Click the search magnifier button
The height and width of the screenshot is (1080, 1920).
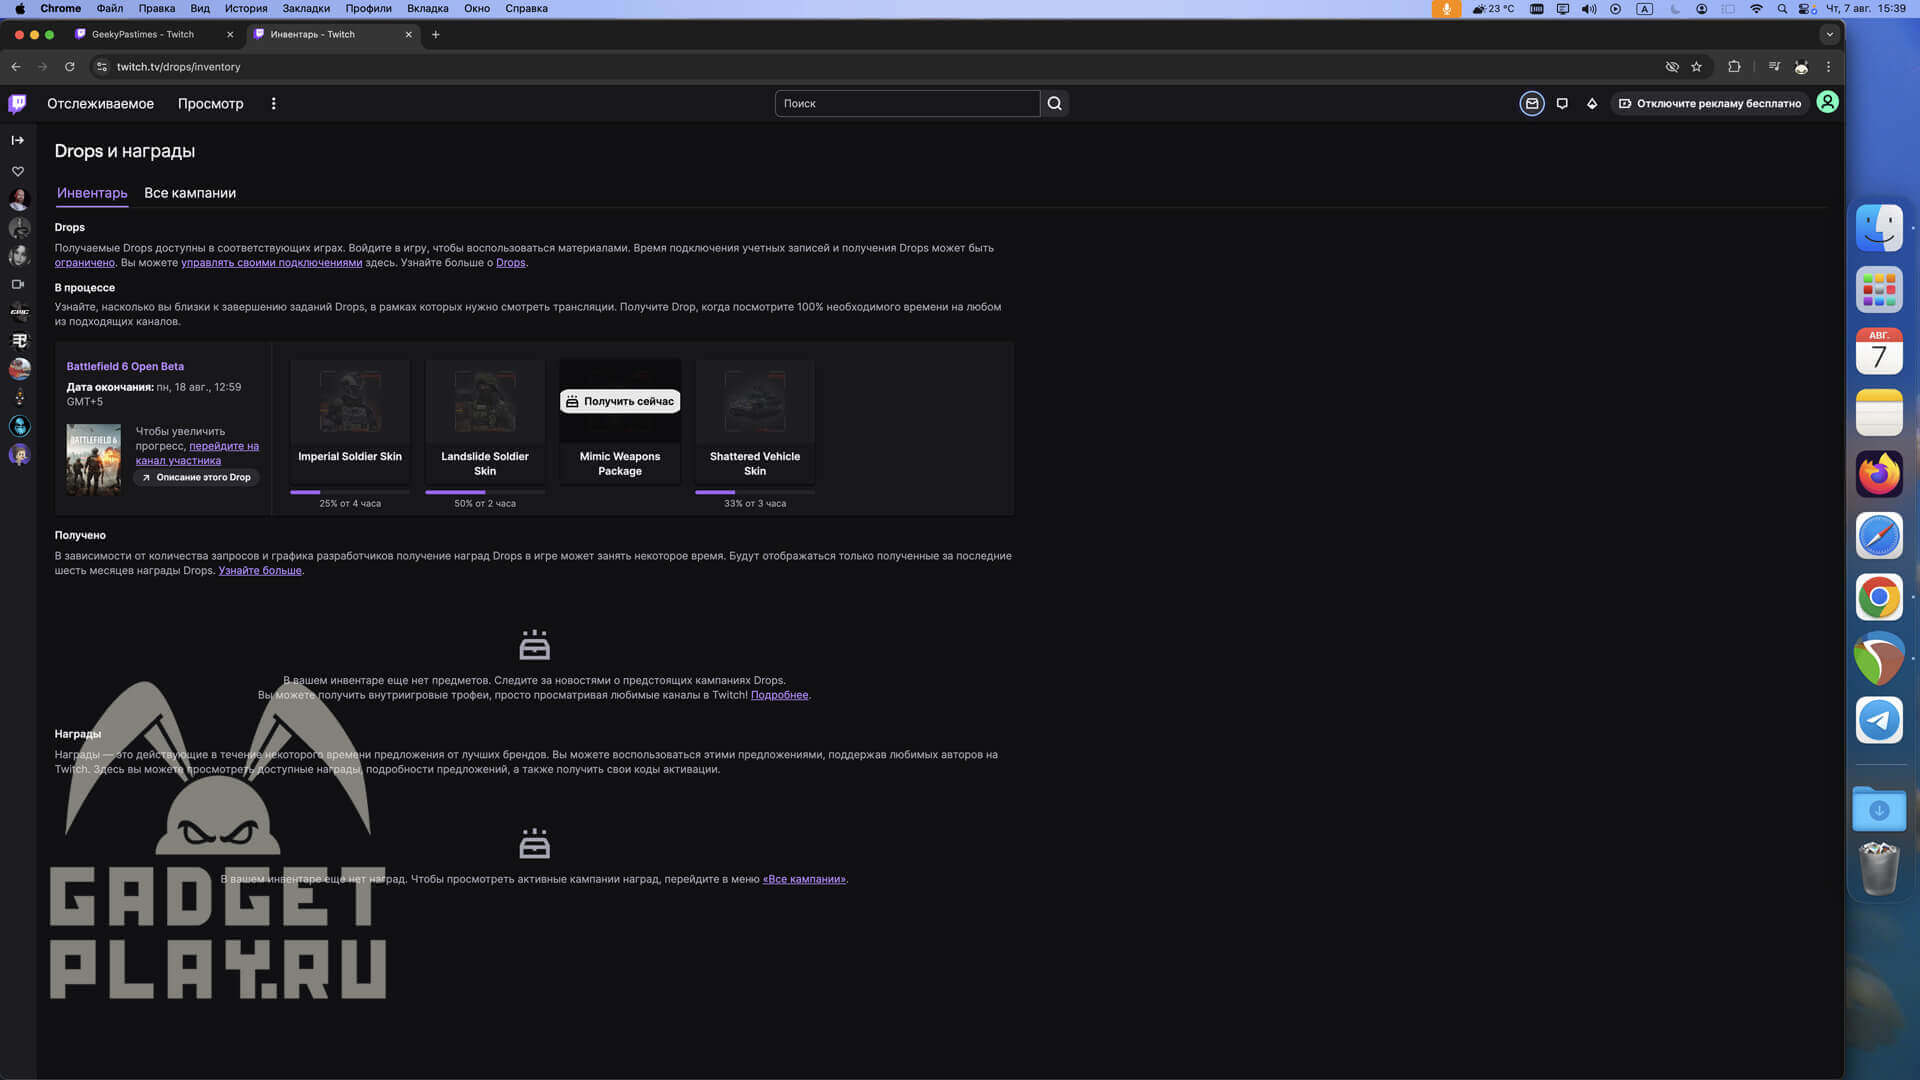point(1054,103)
